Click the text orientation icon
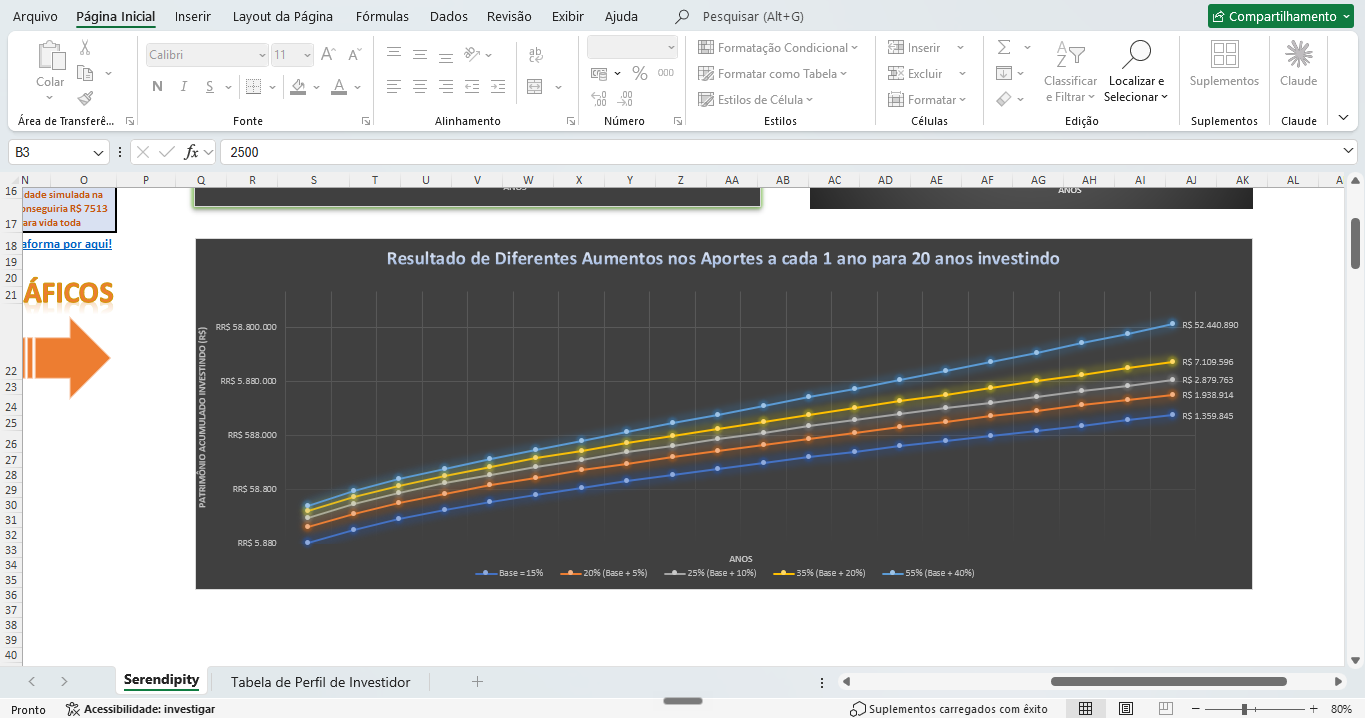Image resolution: width=1365 pixels, height=718 pixels. (x=474, y=55)
